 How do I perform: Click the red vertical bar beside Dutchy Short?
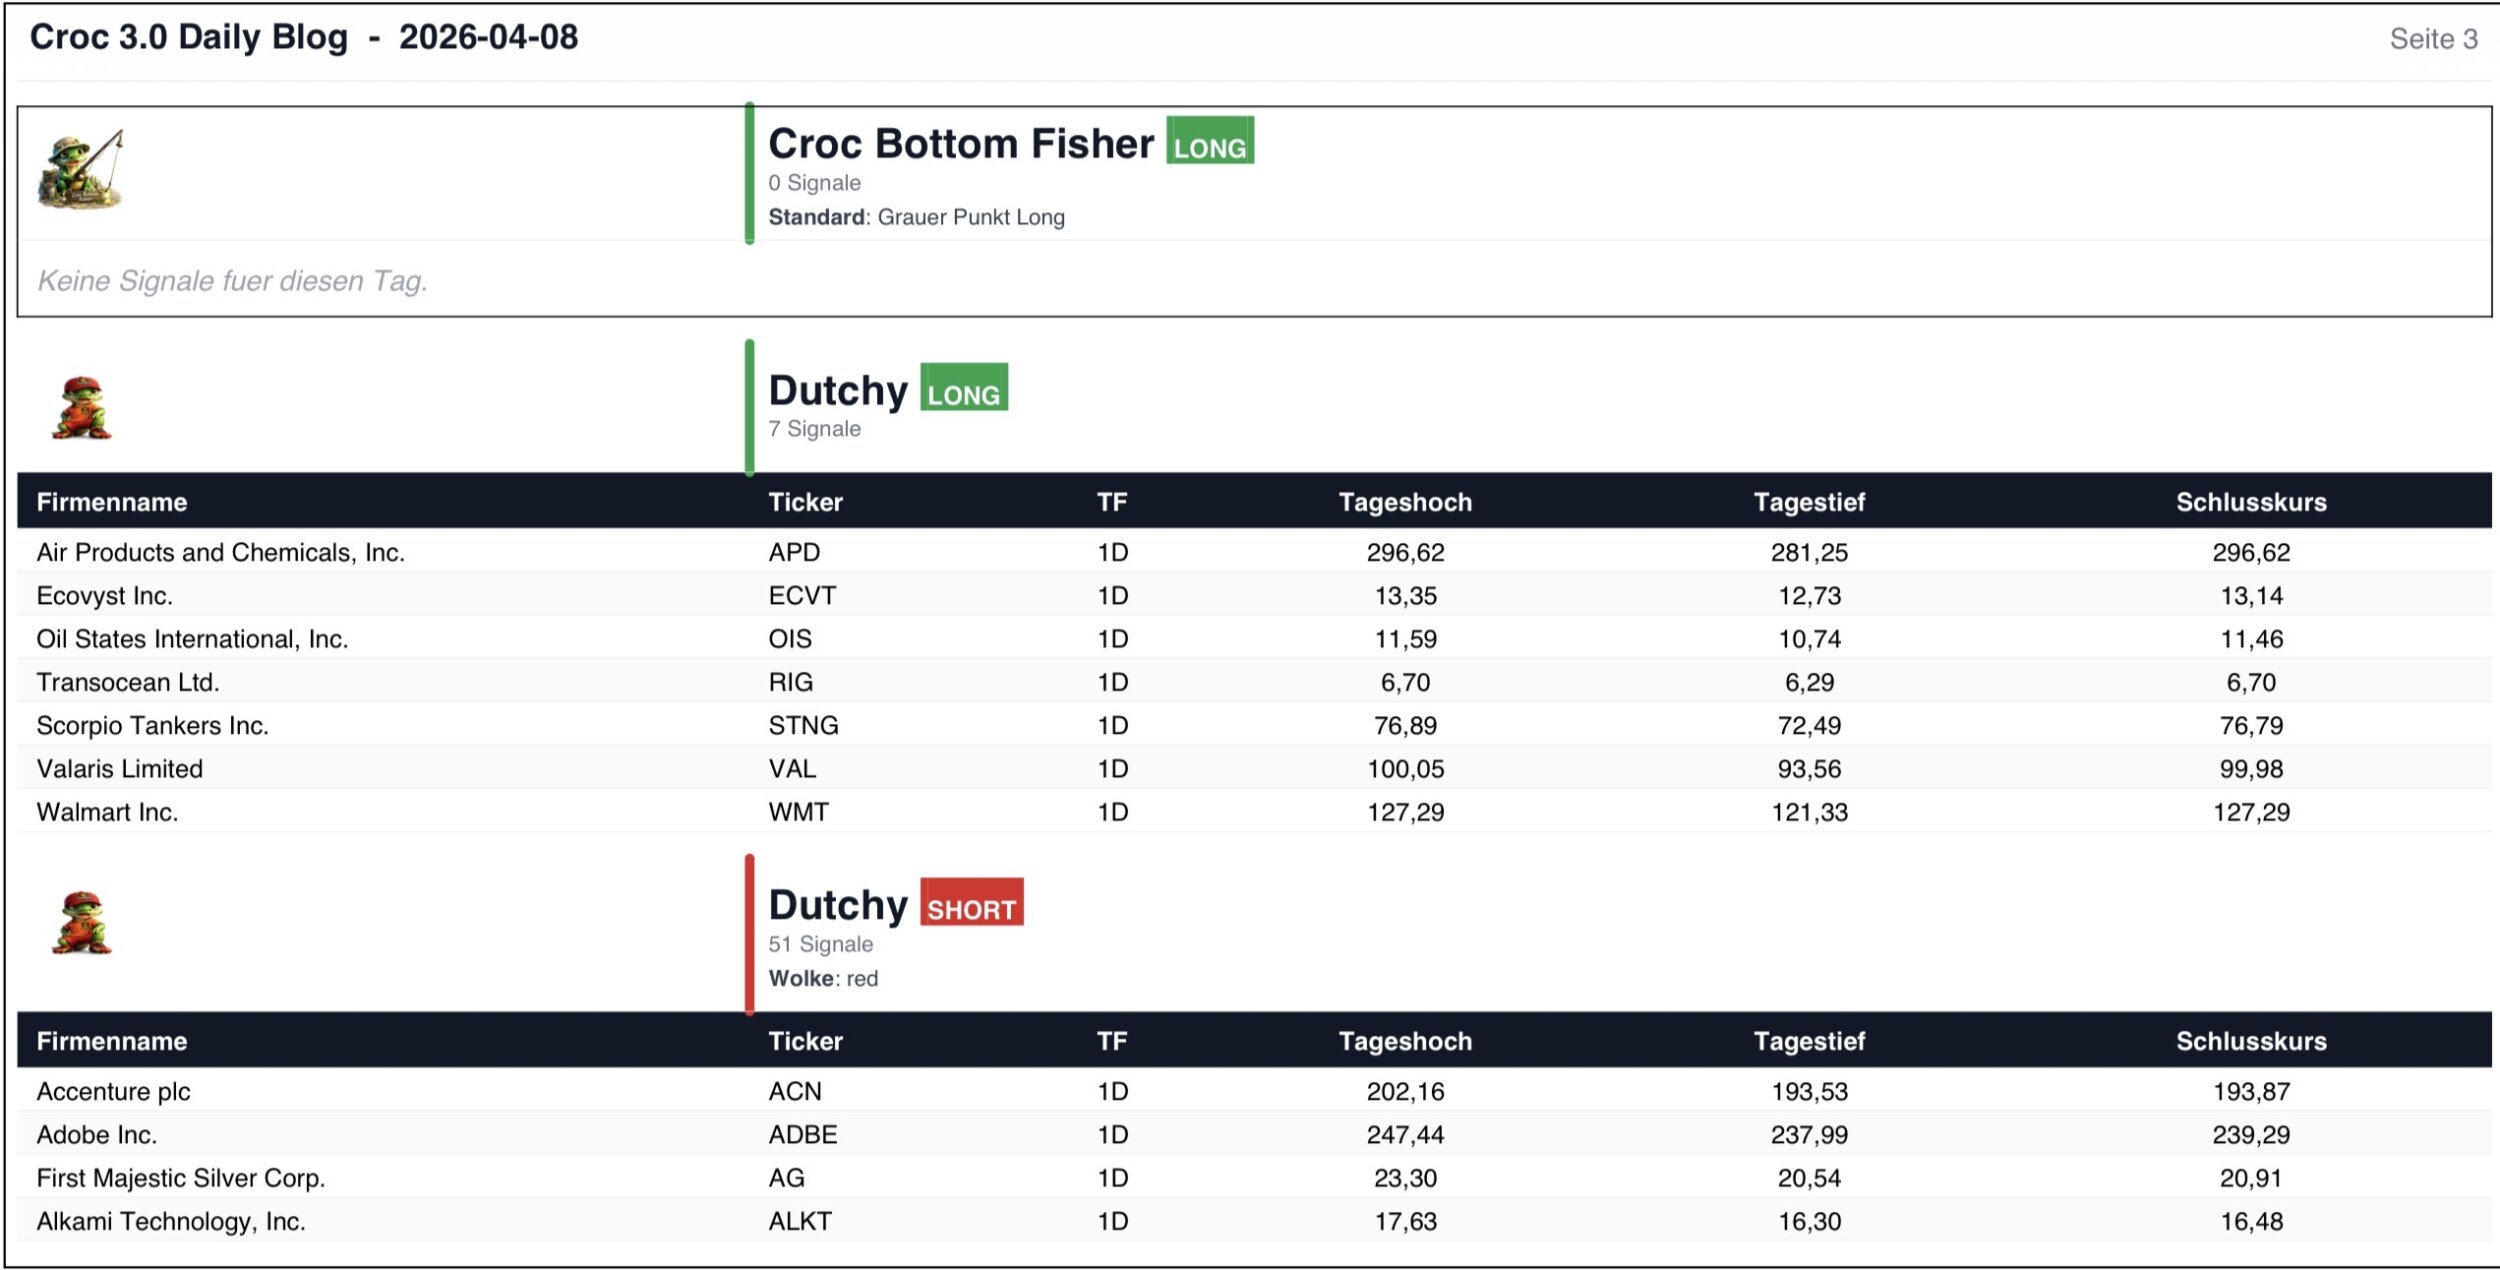click(749, 933)
